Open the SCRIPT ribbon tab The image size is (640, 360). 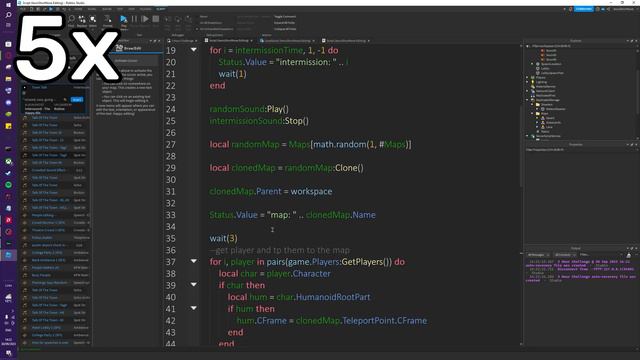coord(161,9)
